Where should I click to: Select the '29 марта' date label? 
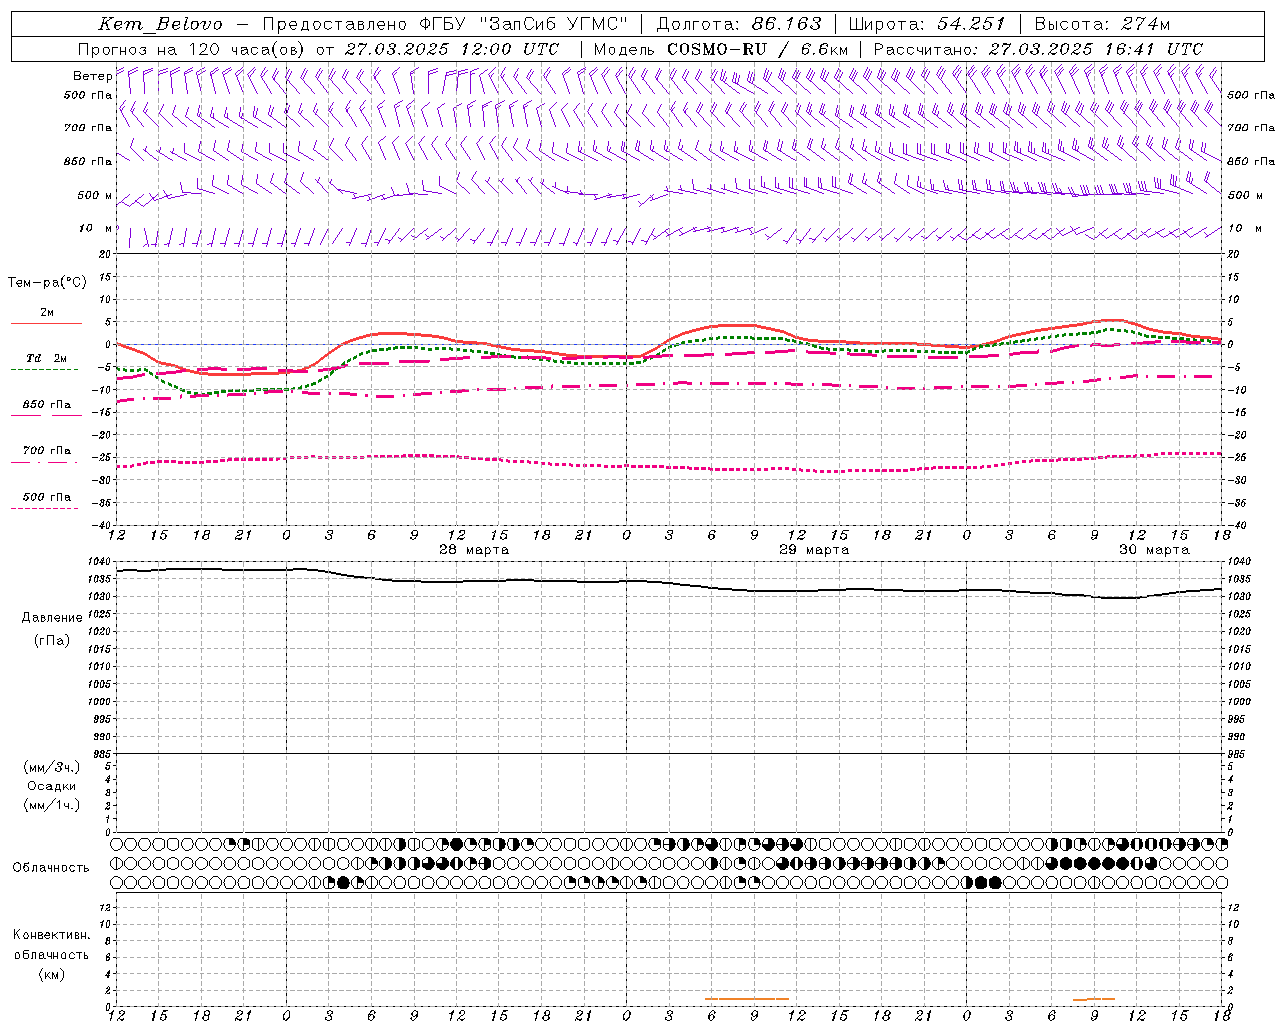click(814, 550)
